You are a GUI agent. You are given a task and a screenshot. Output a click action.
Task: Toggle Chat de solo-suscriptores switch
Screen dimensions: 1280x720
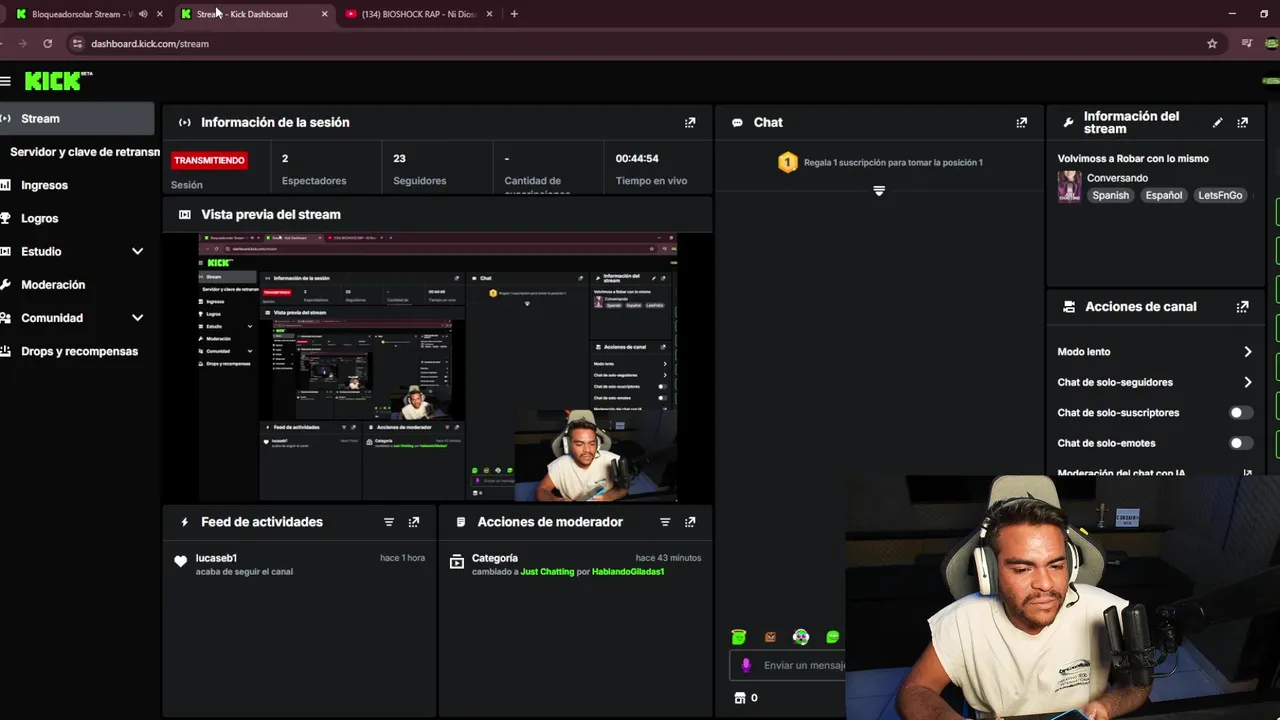pyautogui.click(x=1240, y=412)
